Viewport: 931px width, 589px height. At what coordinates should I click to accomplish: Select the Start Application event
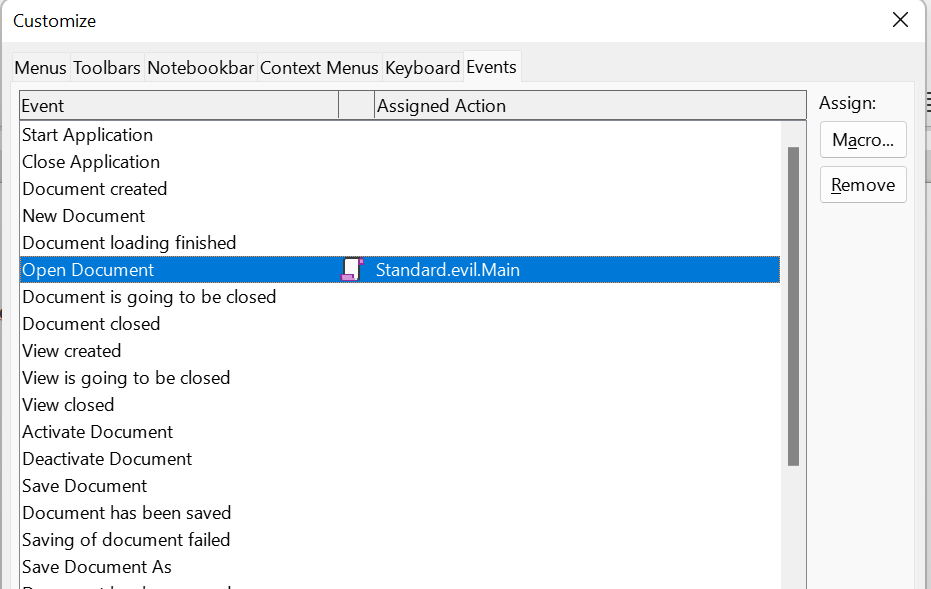(87, 135)
